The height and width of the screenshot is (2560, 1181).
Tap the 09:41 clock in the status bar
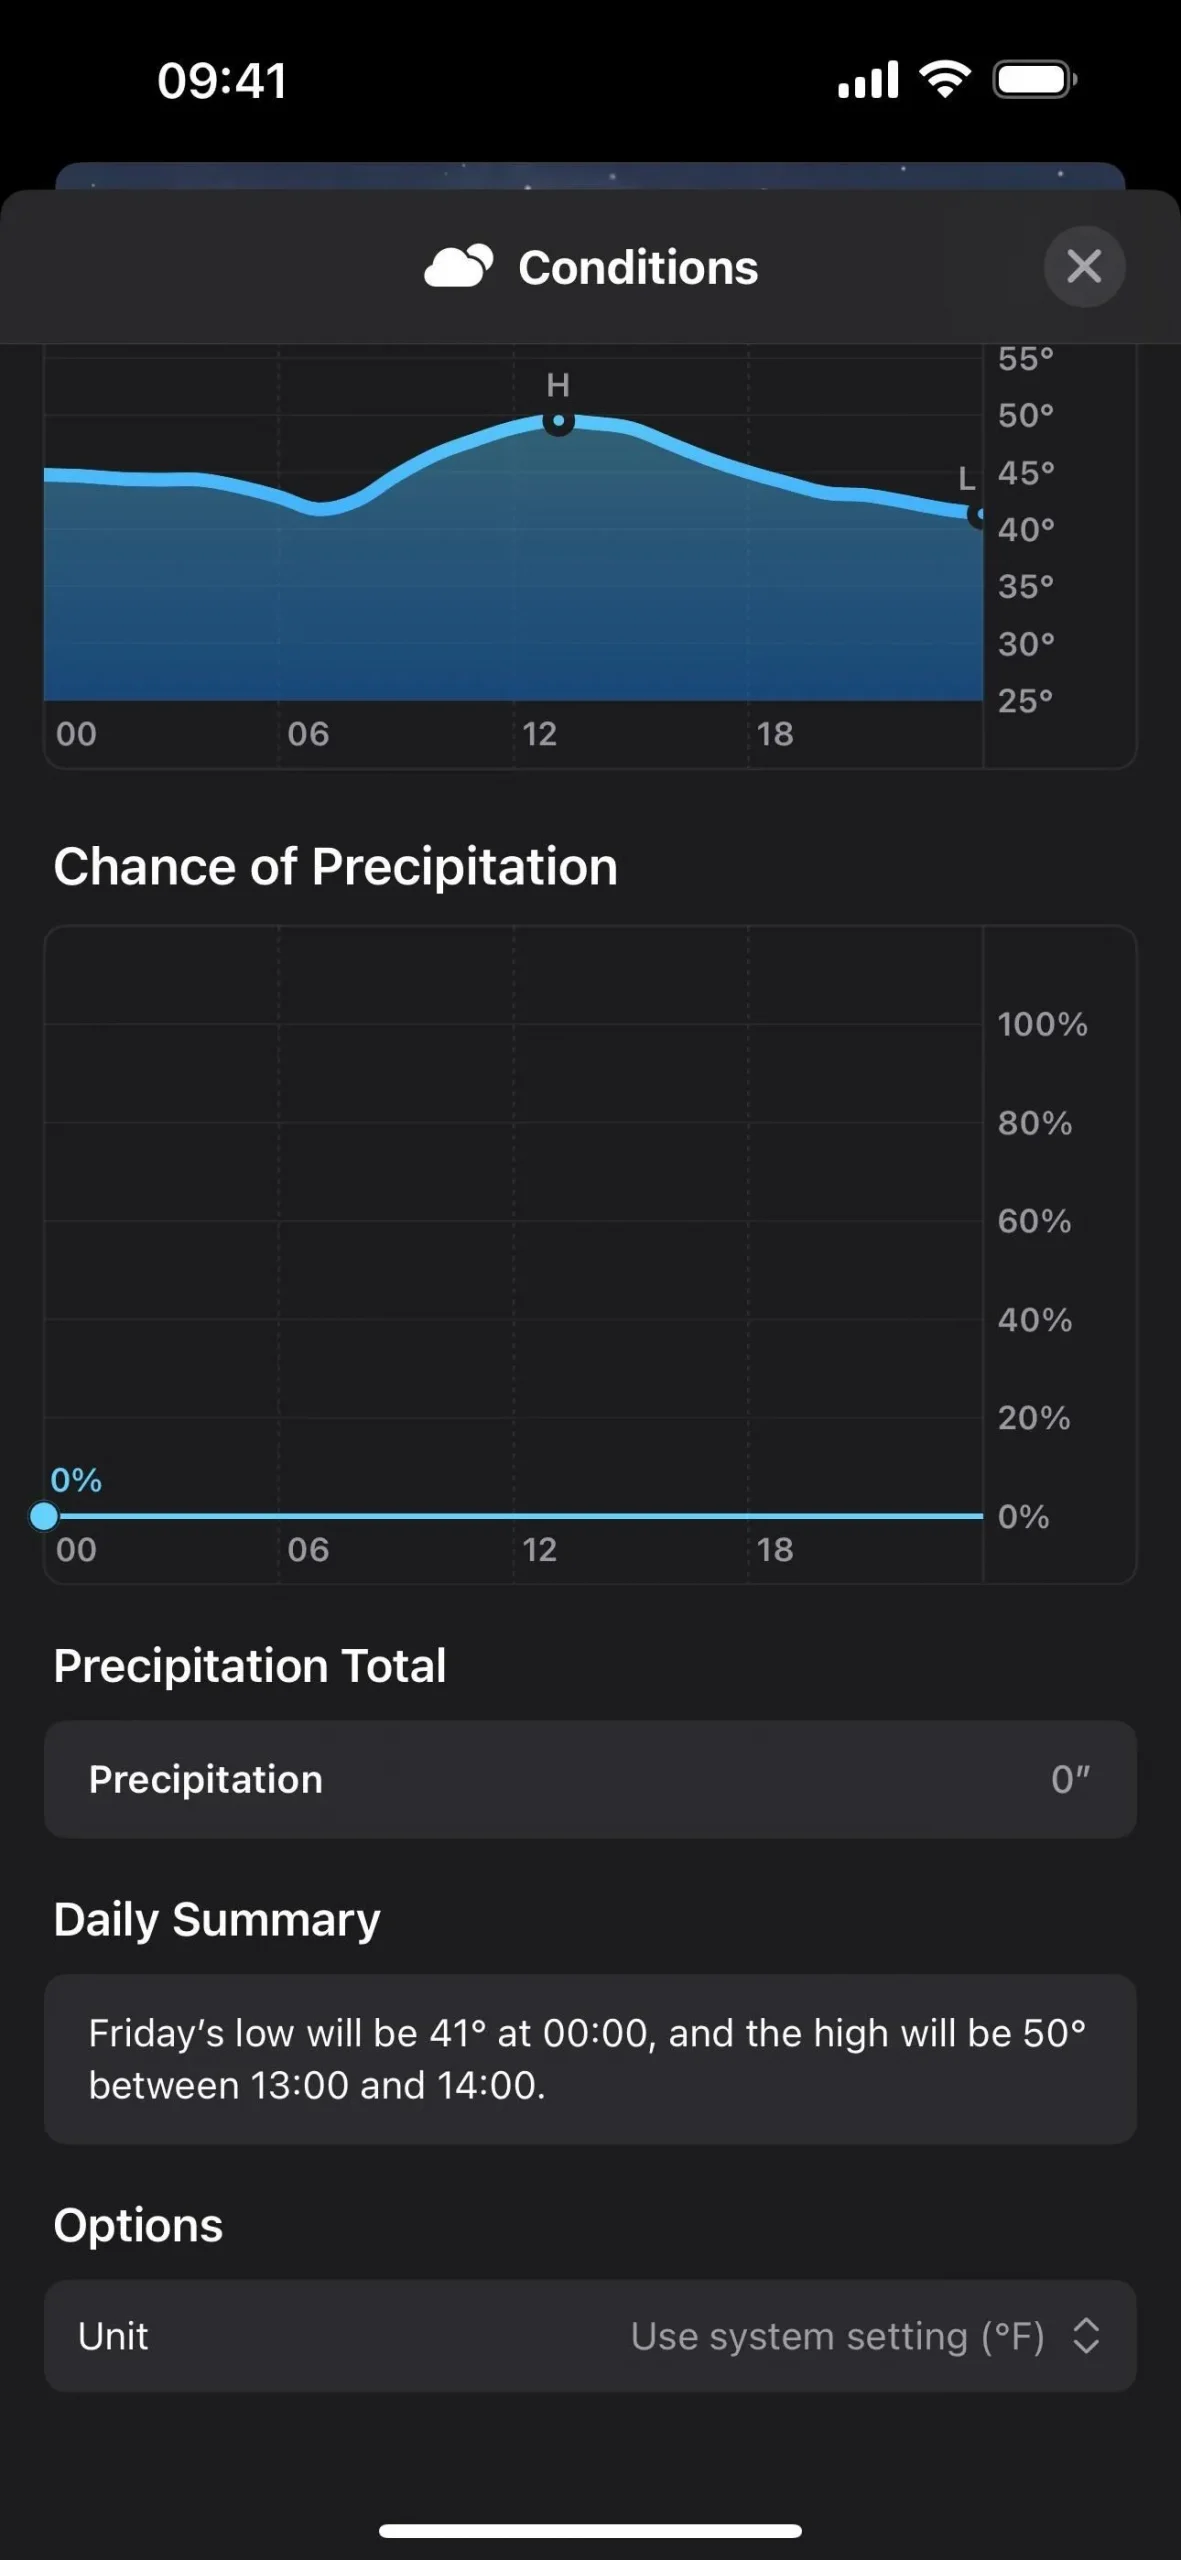point(222,80)
